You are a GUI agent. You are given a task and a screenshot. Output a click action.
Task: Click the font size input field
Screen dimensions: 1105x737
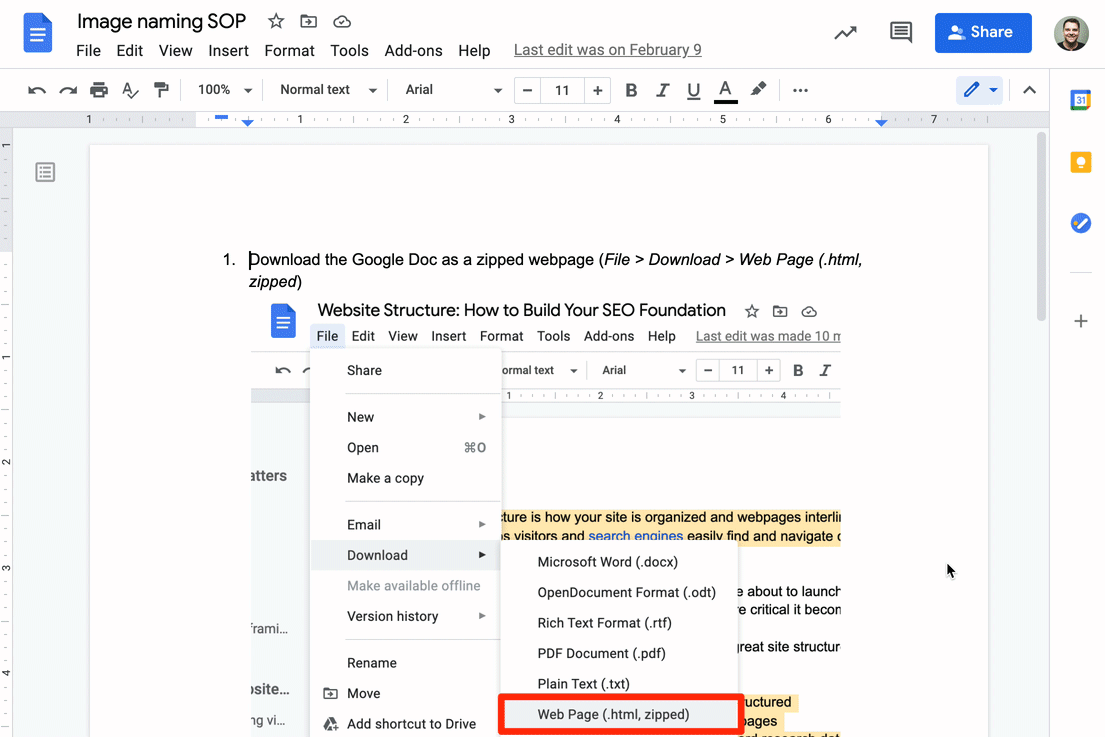point(562,90)
